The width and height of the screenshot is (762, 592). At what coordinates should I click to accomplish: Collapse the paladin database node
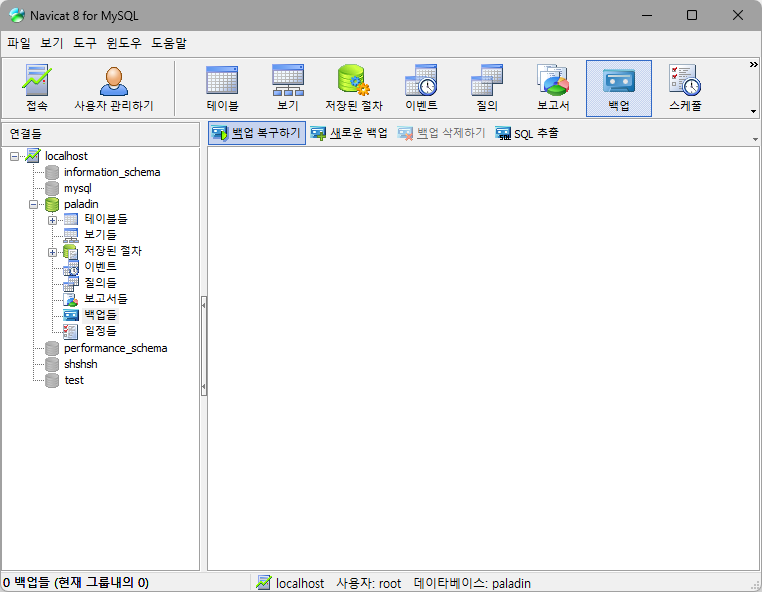click(34, 204)
